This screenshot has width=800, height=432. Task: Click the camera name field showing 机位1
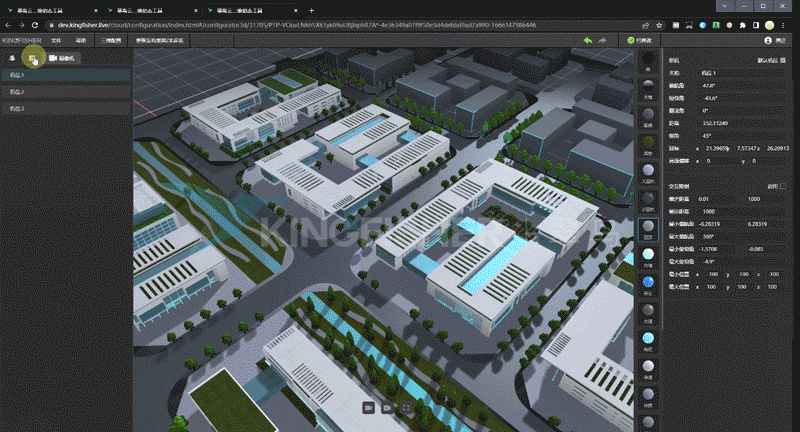click(742, 73)
